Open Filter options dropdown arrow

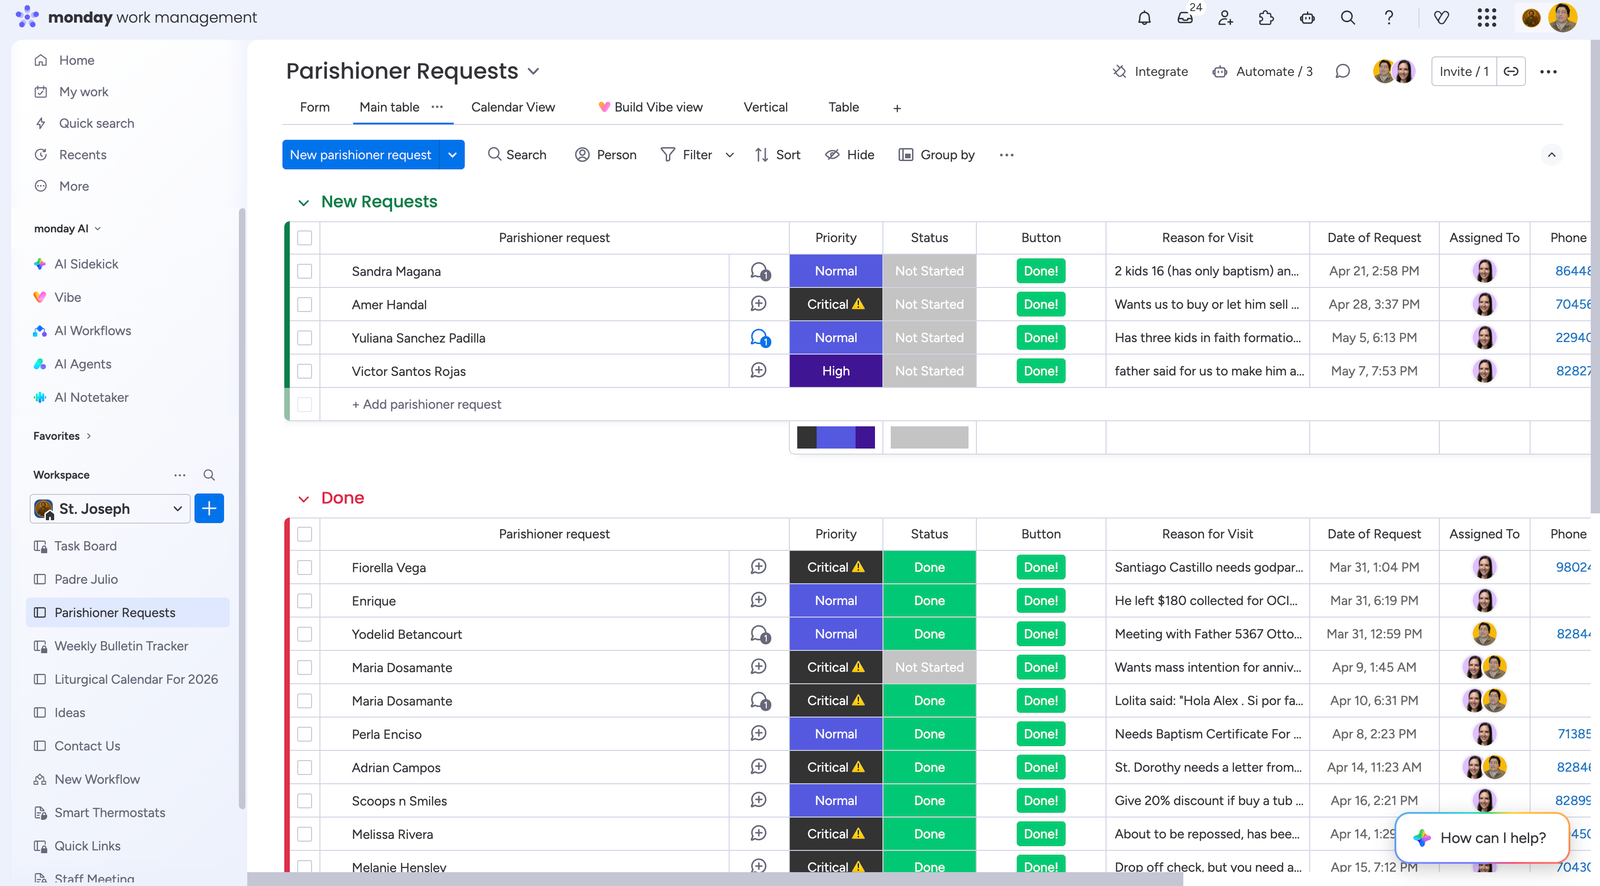730,155
